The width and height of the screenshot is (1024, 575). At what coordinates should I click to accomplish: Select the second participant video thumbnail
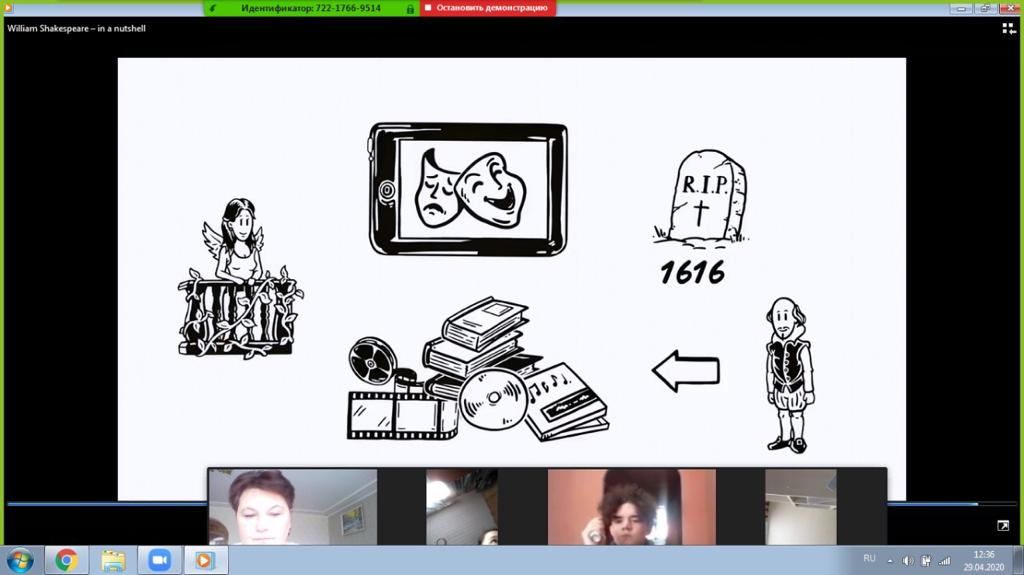point(461,507)
